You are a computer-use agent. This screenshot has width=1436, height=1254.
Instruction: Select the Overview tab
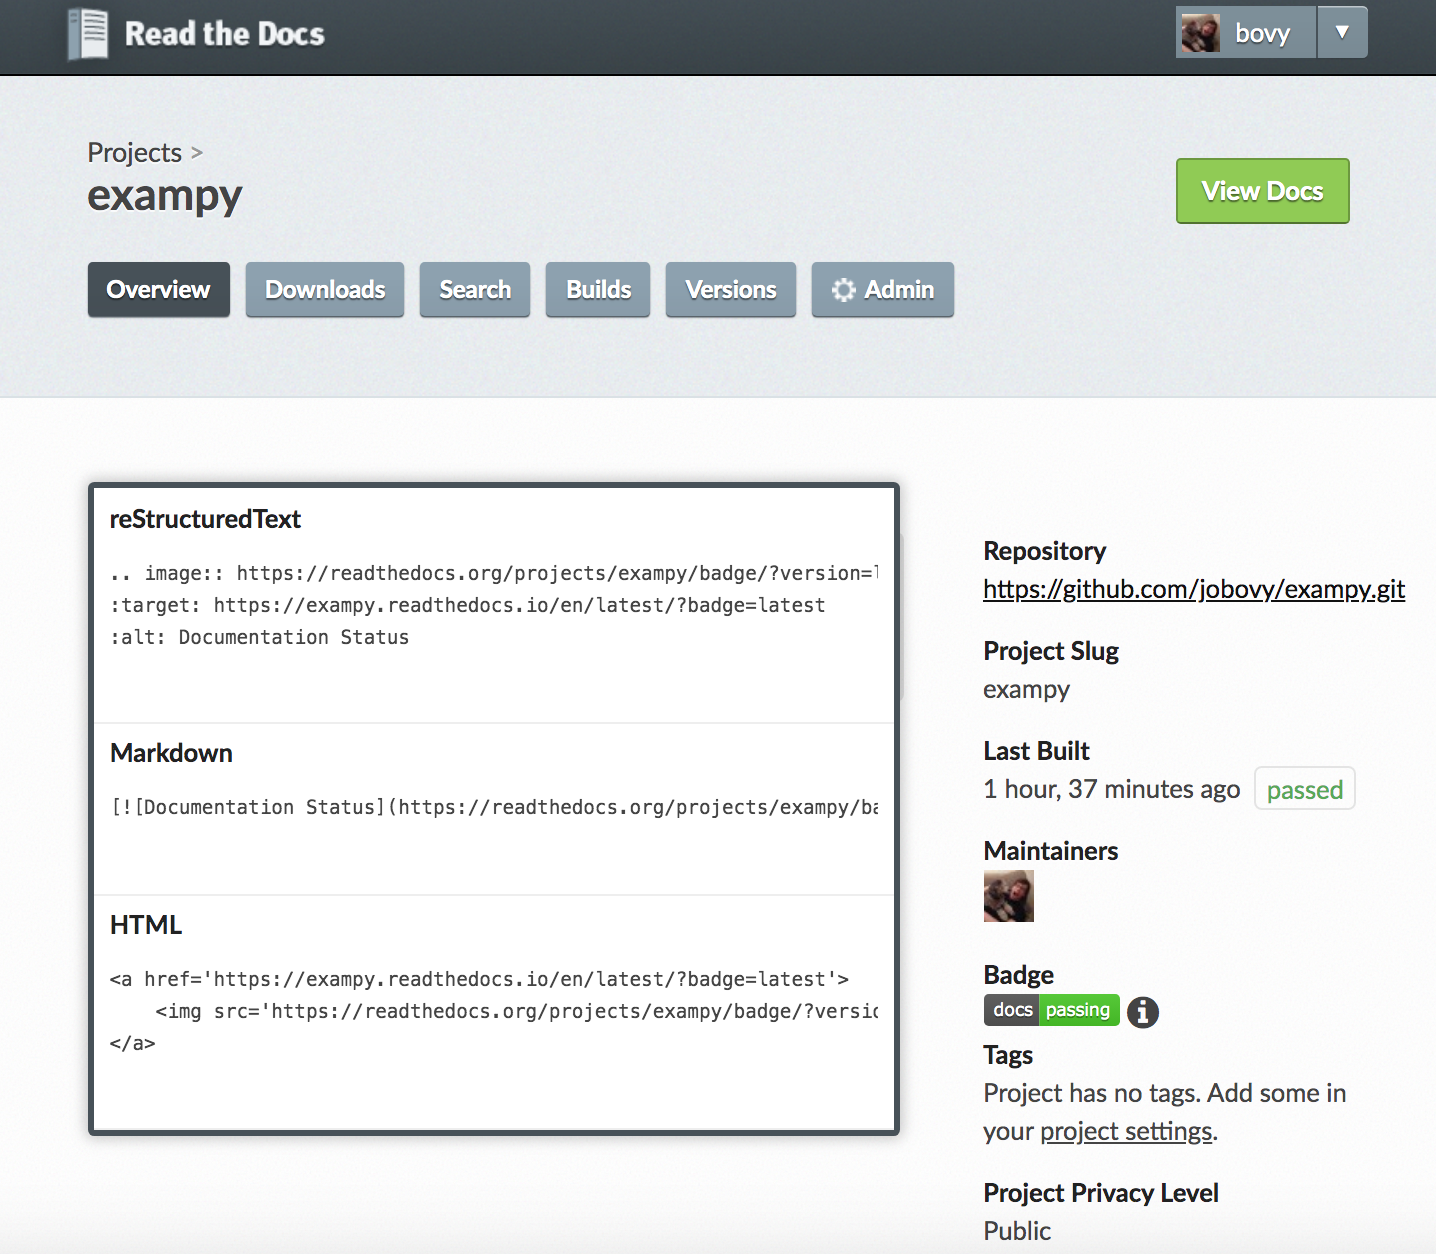(x=158, y=290)
